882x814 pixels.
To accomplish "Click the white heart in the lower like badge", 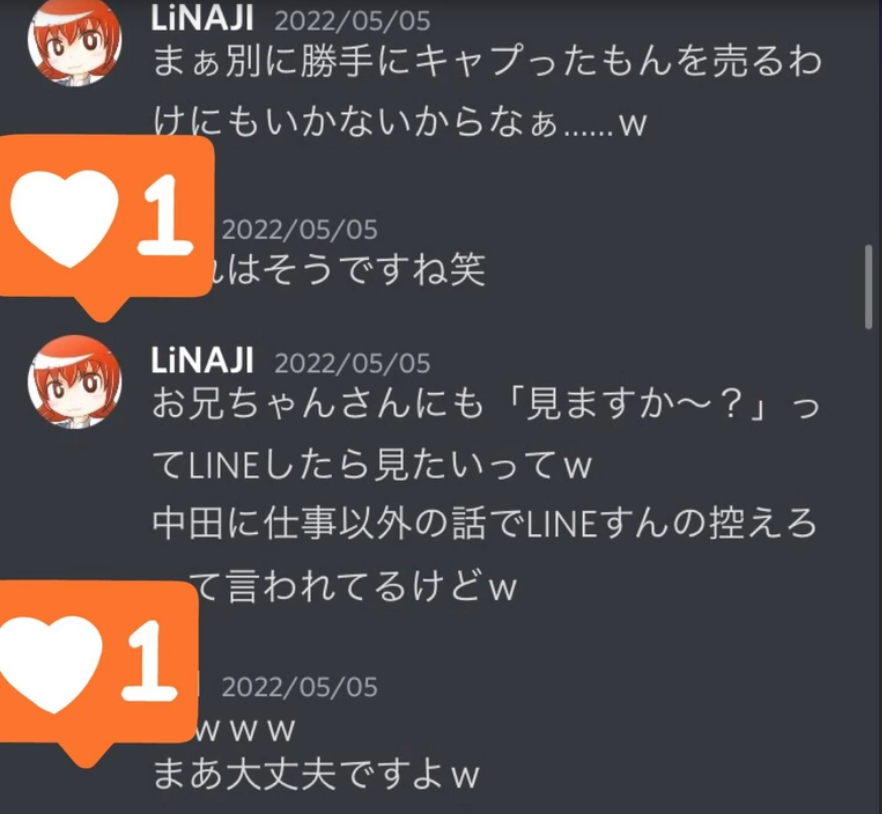I will [50, 665].
